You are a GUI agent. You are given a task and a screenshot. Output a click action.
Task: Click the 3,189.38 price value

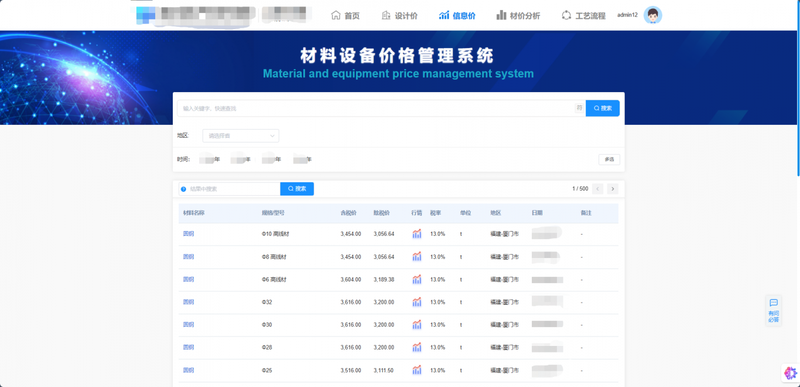coord(384,279)
